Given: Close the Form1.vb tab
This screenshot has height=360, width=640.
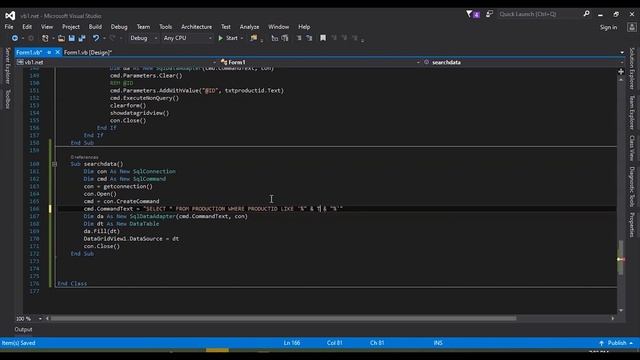Looking at the screenshot, I should [x=58, y=52].
